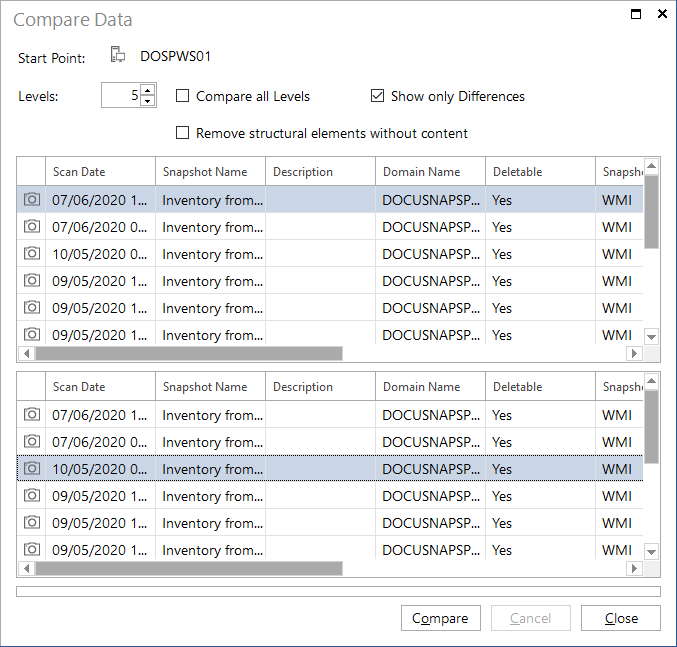Click the camera icon of the highlighted lower-table row
This screenshot has width=677, height=647.
tap(32, 468)
